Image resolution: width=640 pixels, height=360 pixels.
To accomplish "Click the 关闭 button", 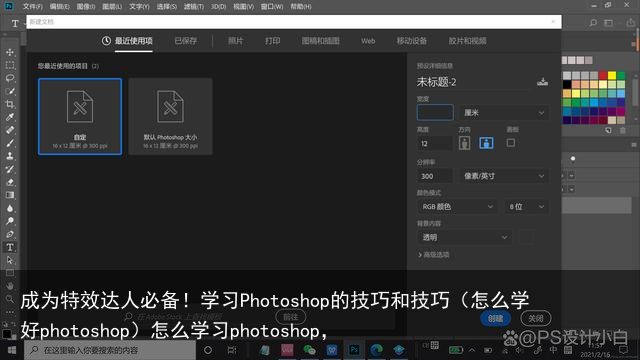I will coord(536,318).
